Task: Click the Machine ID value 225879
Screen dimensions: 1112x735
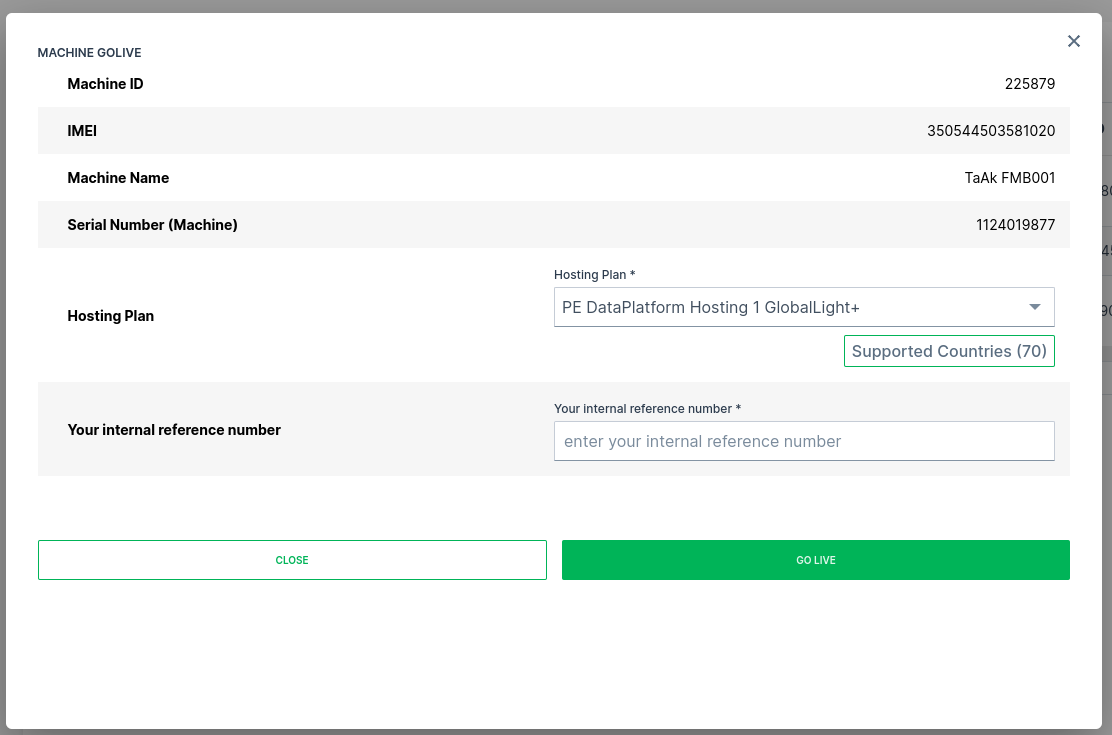Action: (x=1029, y=84)
